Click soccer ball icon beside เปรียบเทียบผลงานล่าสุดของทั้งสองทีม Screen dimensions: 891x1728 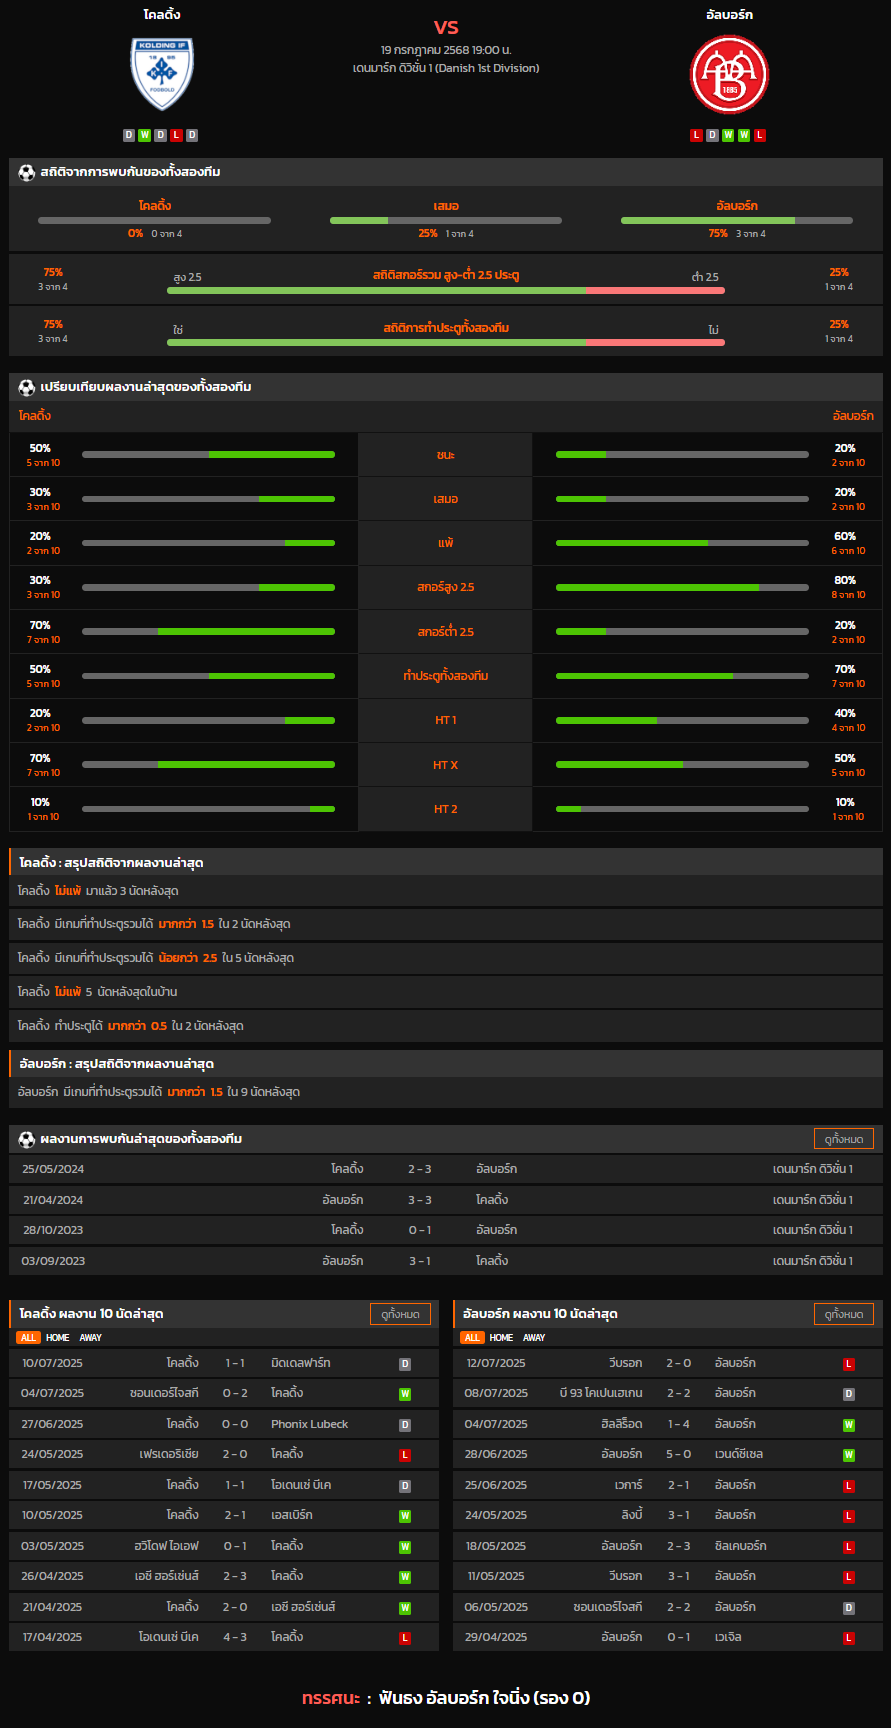(27, 387)
